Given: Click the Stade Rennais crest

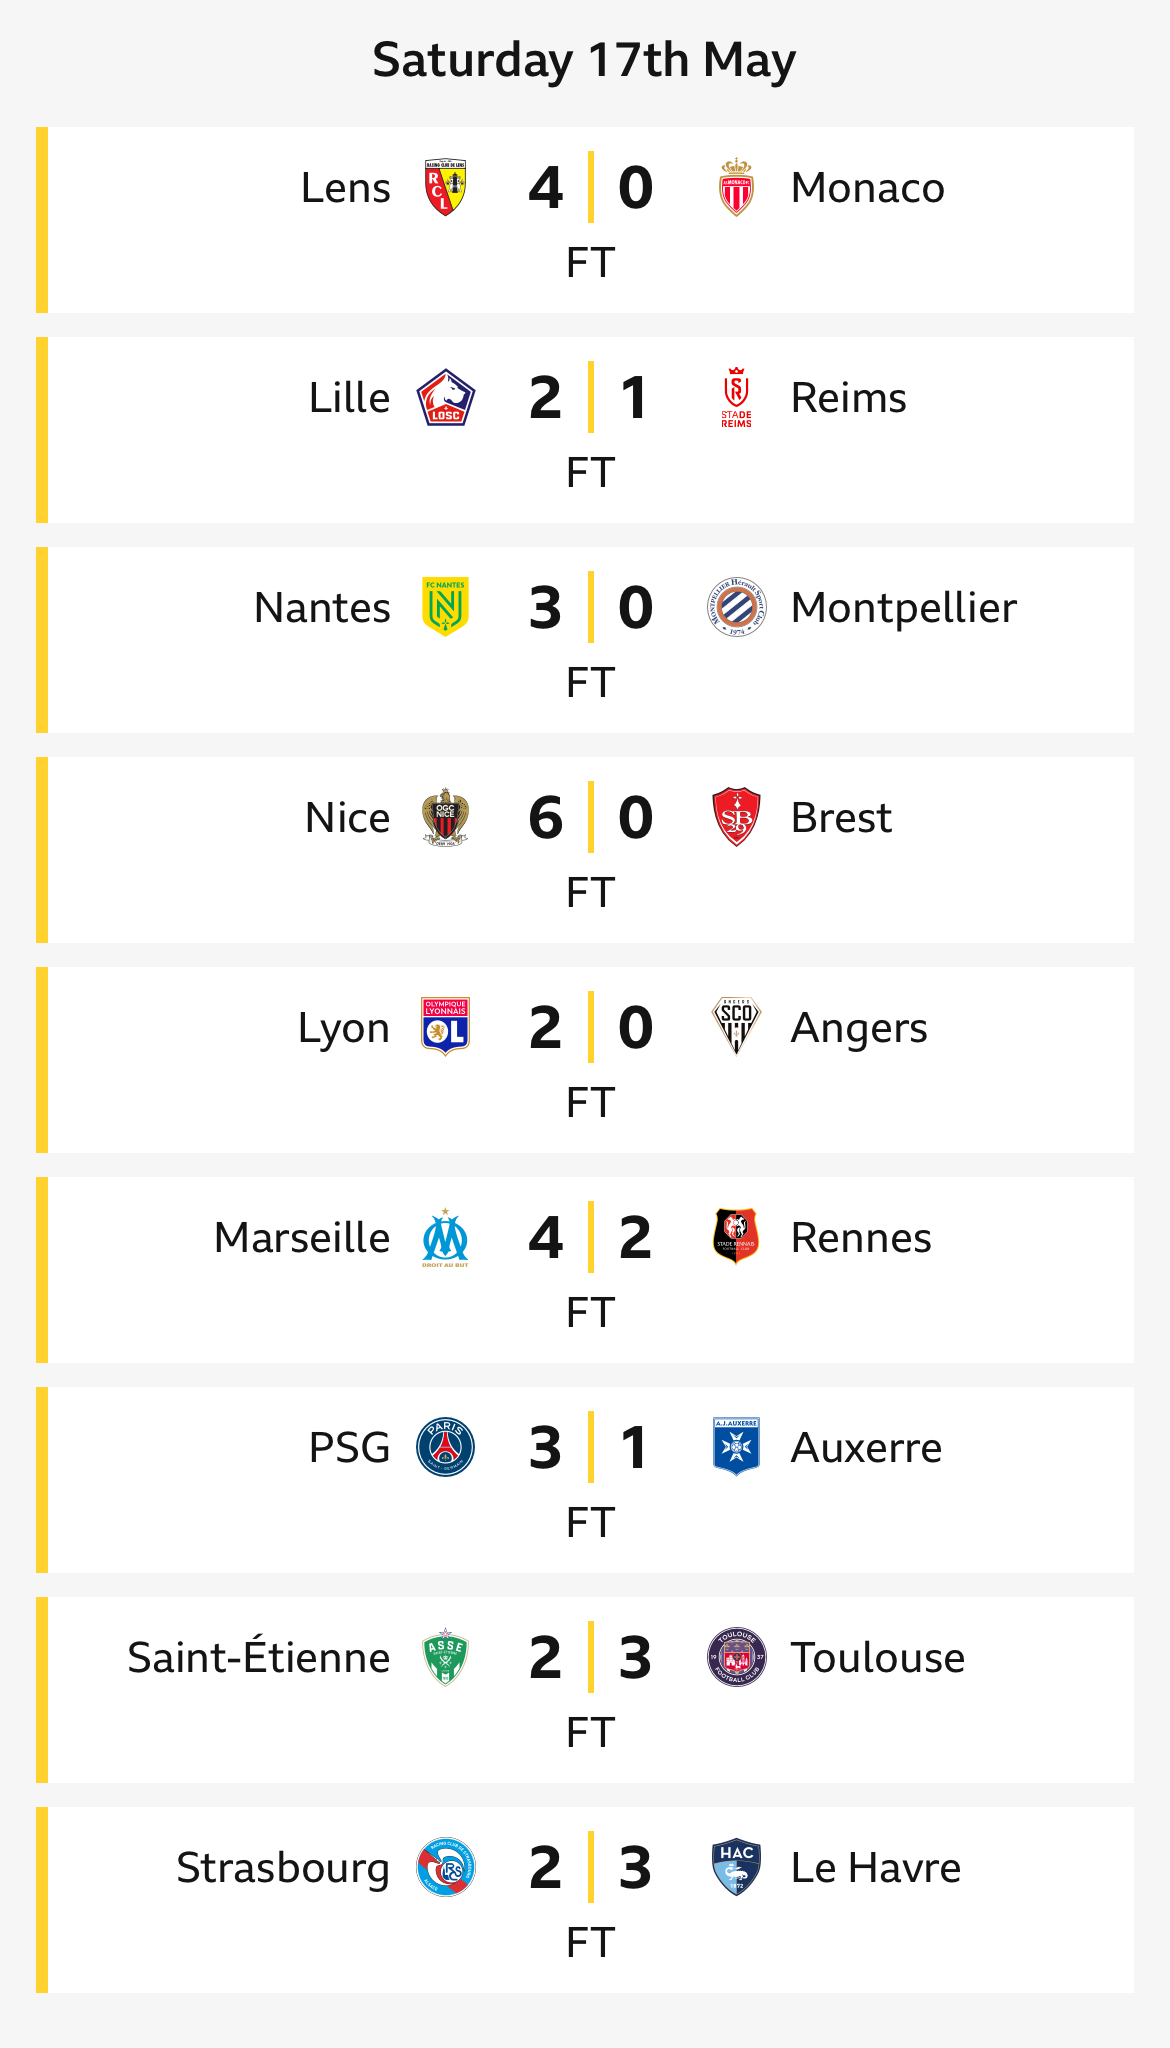Looking at the screenshot, I should coord(736,1237).
